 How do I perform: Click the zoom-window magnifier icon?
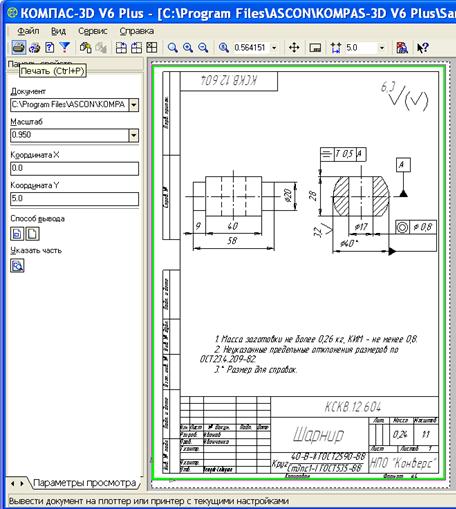pos(172,48)
